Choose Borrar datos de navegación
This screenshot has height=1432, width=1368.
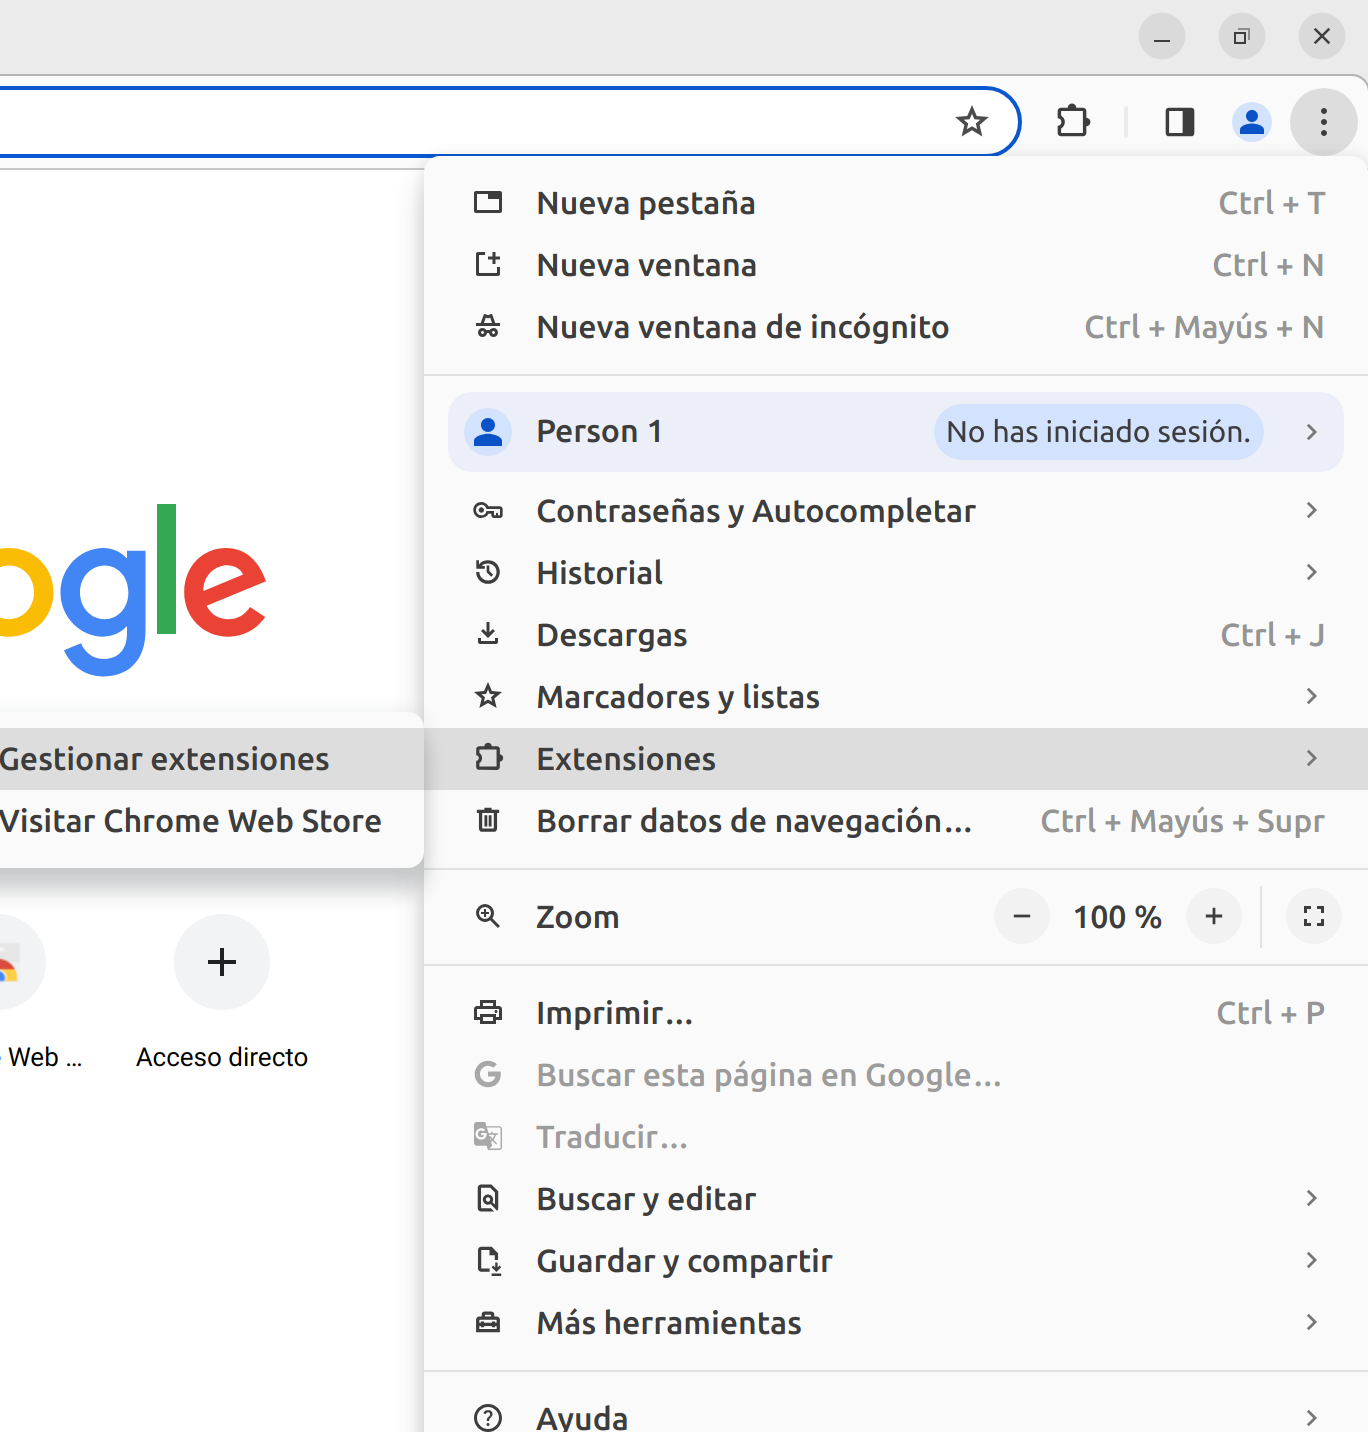[754, 821]
